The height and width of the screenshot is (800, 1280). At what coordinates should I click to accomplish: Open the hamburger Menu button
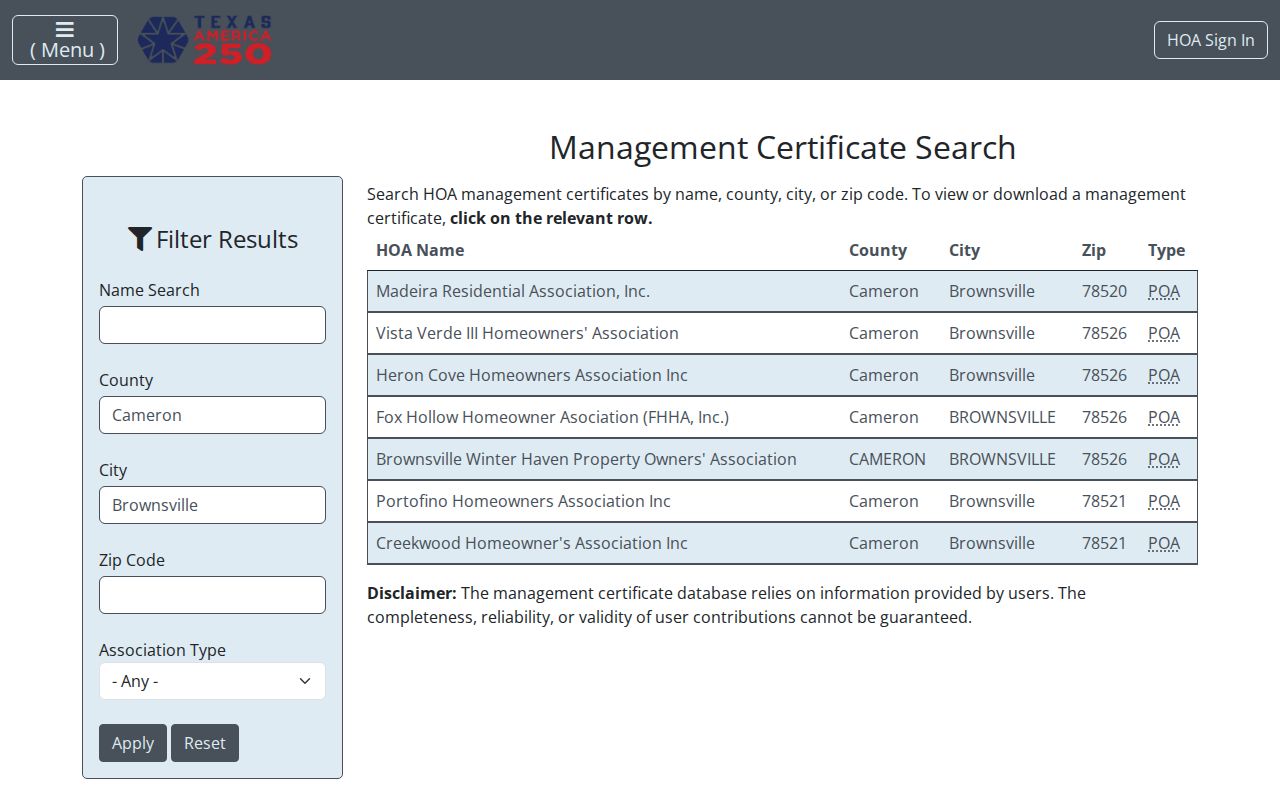click(65, 40)
